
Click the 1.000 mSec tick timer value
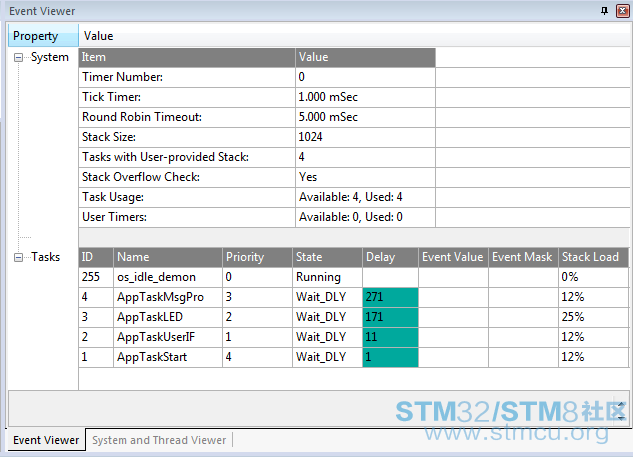click(328, 97)
